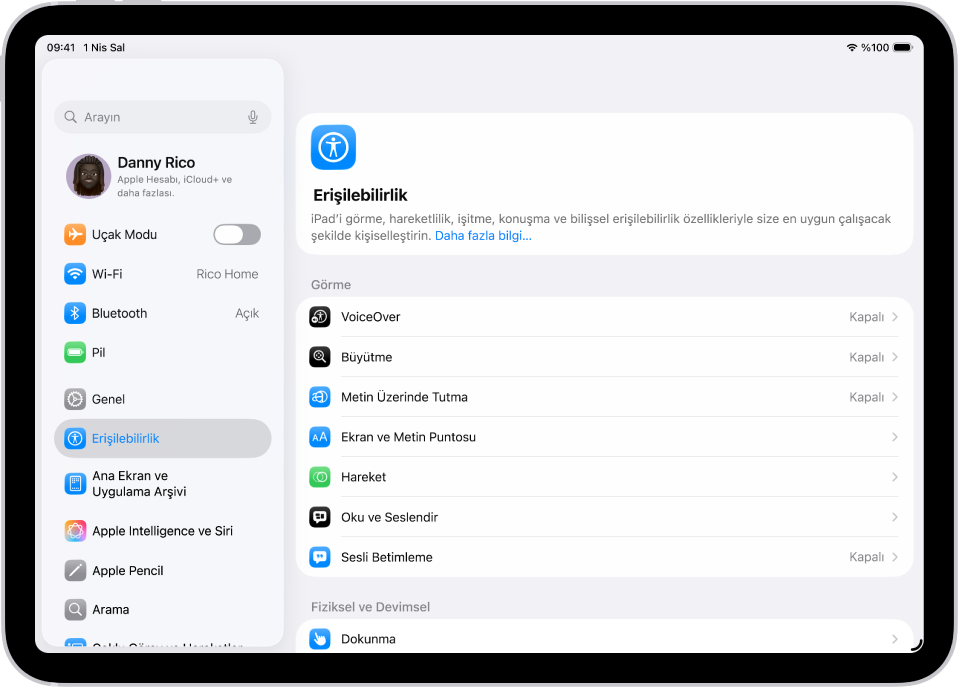Tap the Wi-Fi status bar indicator

point(851,47)
